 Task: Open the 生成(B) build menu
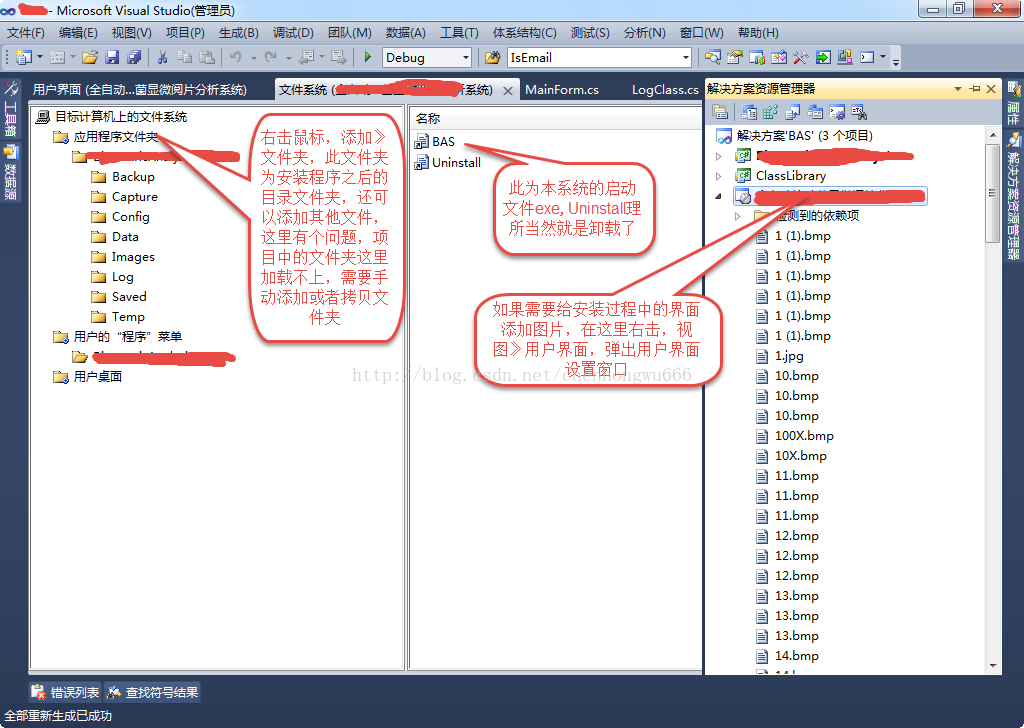click(x=238, y=33)
